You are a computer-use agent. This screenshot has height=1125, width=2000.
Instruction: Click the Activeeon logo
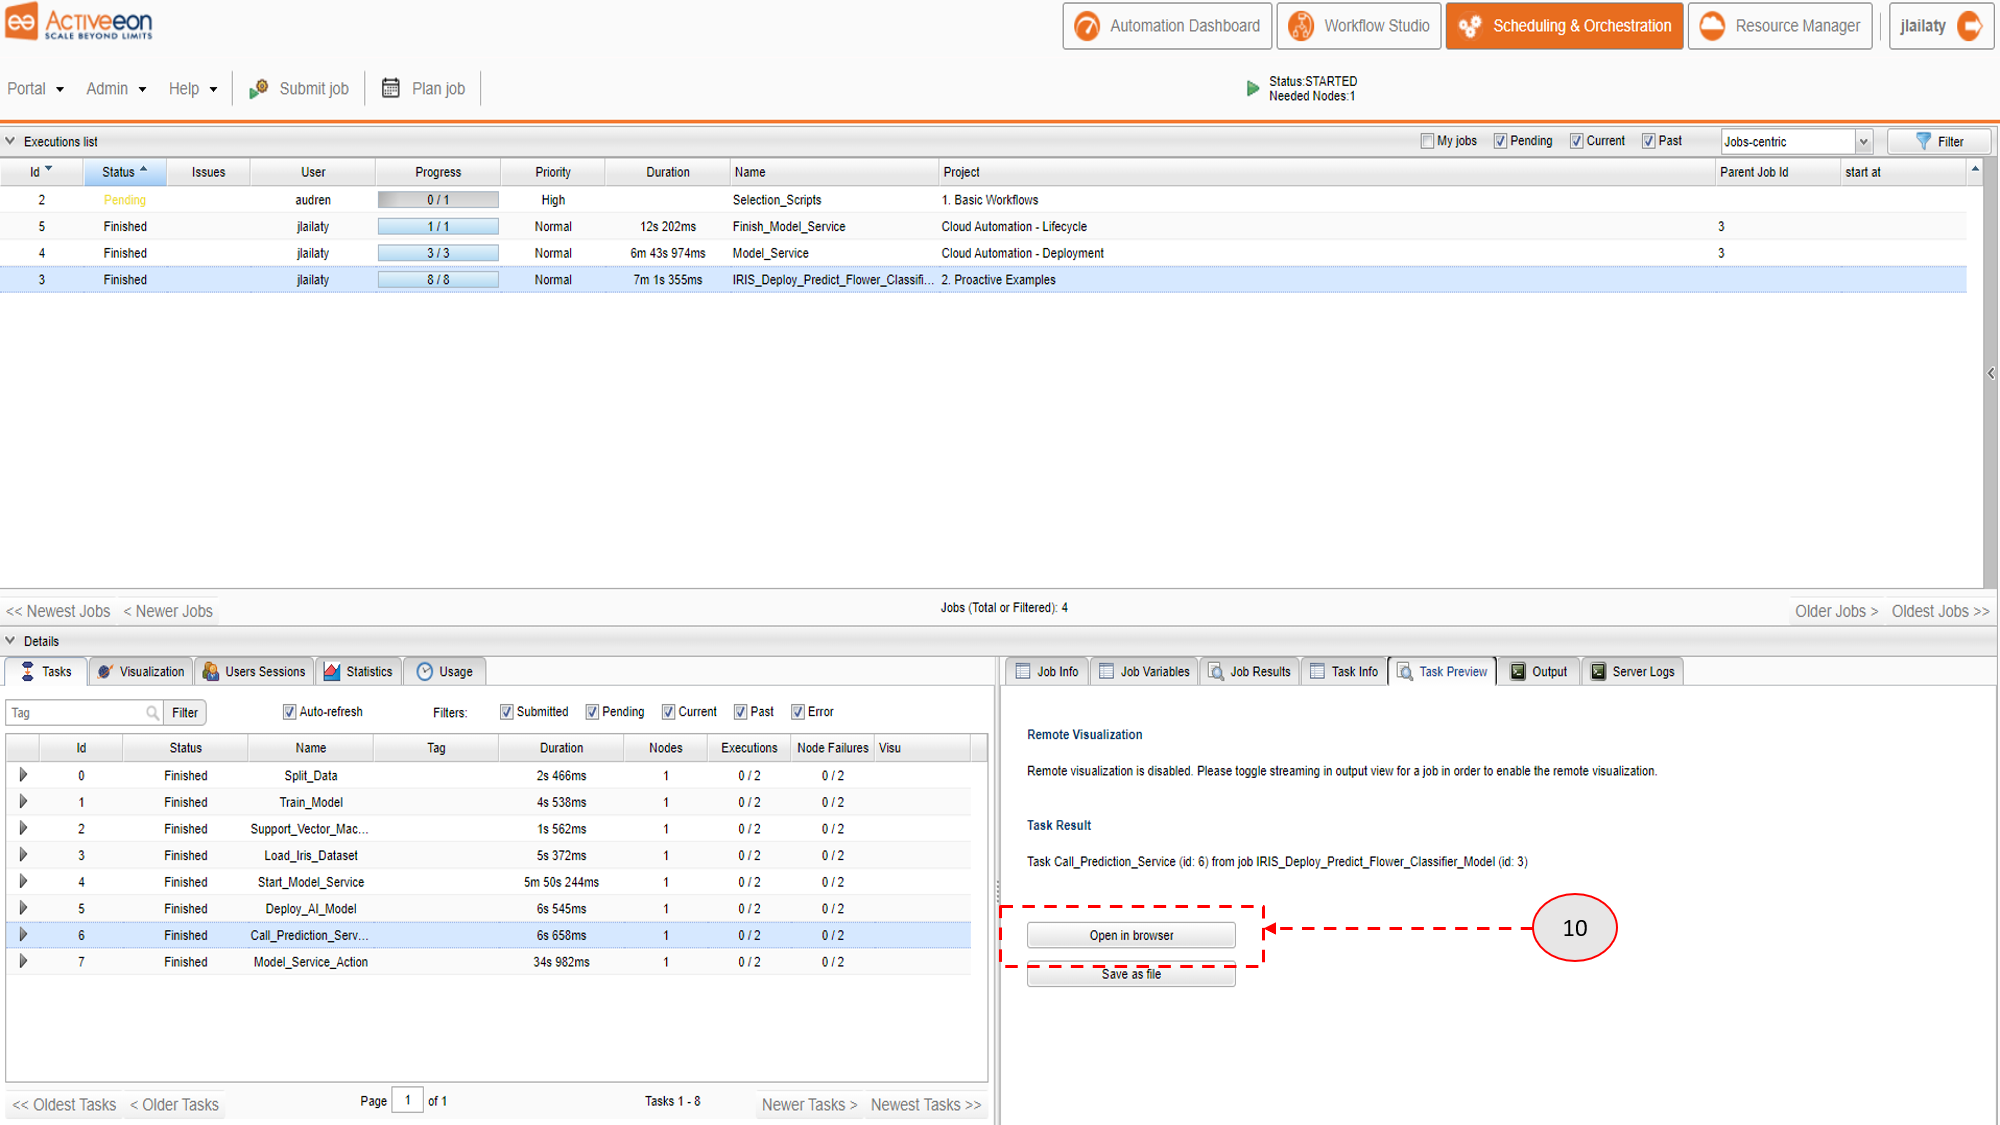[x=79, y=22]
